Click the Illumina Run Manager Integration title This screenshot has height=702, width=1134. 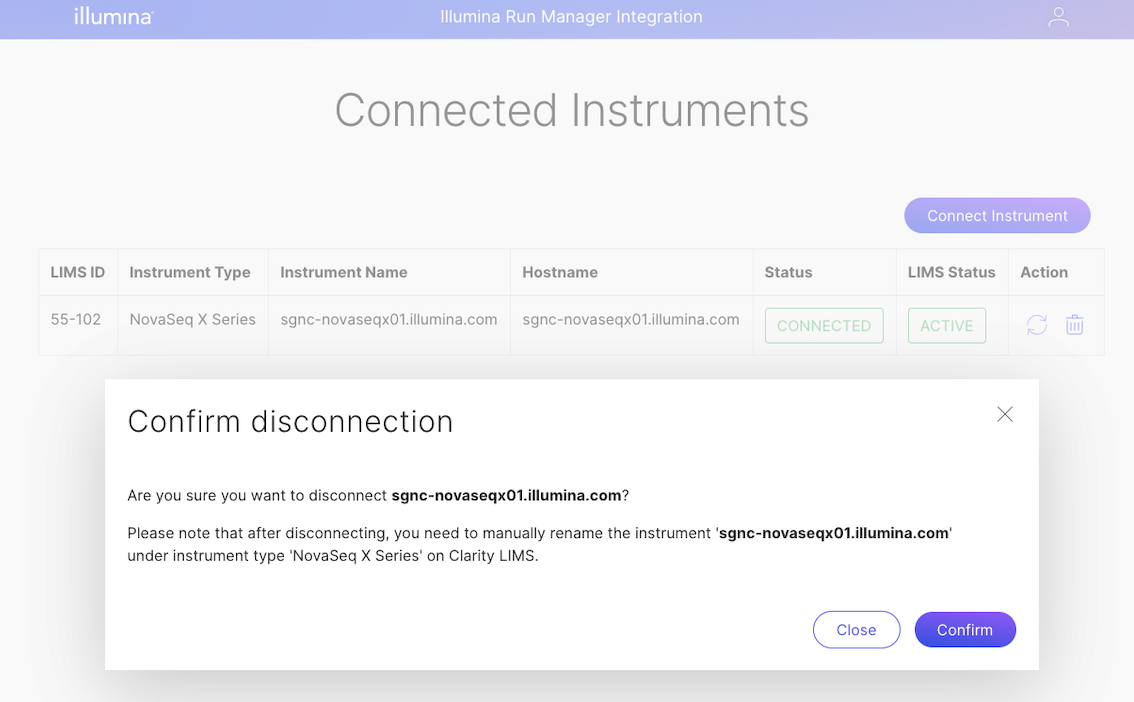pos(571,17)
